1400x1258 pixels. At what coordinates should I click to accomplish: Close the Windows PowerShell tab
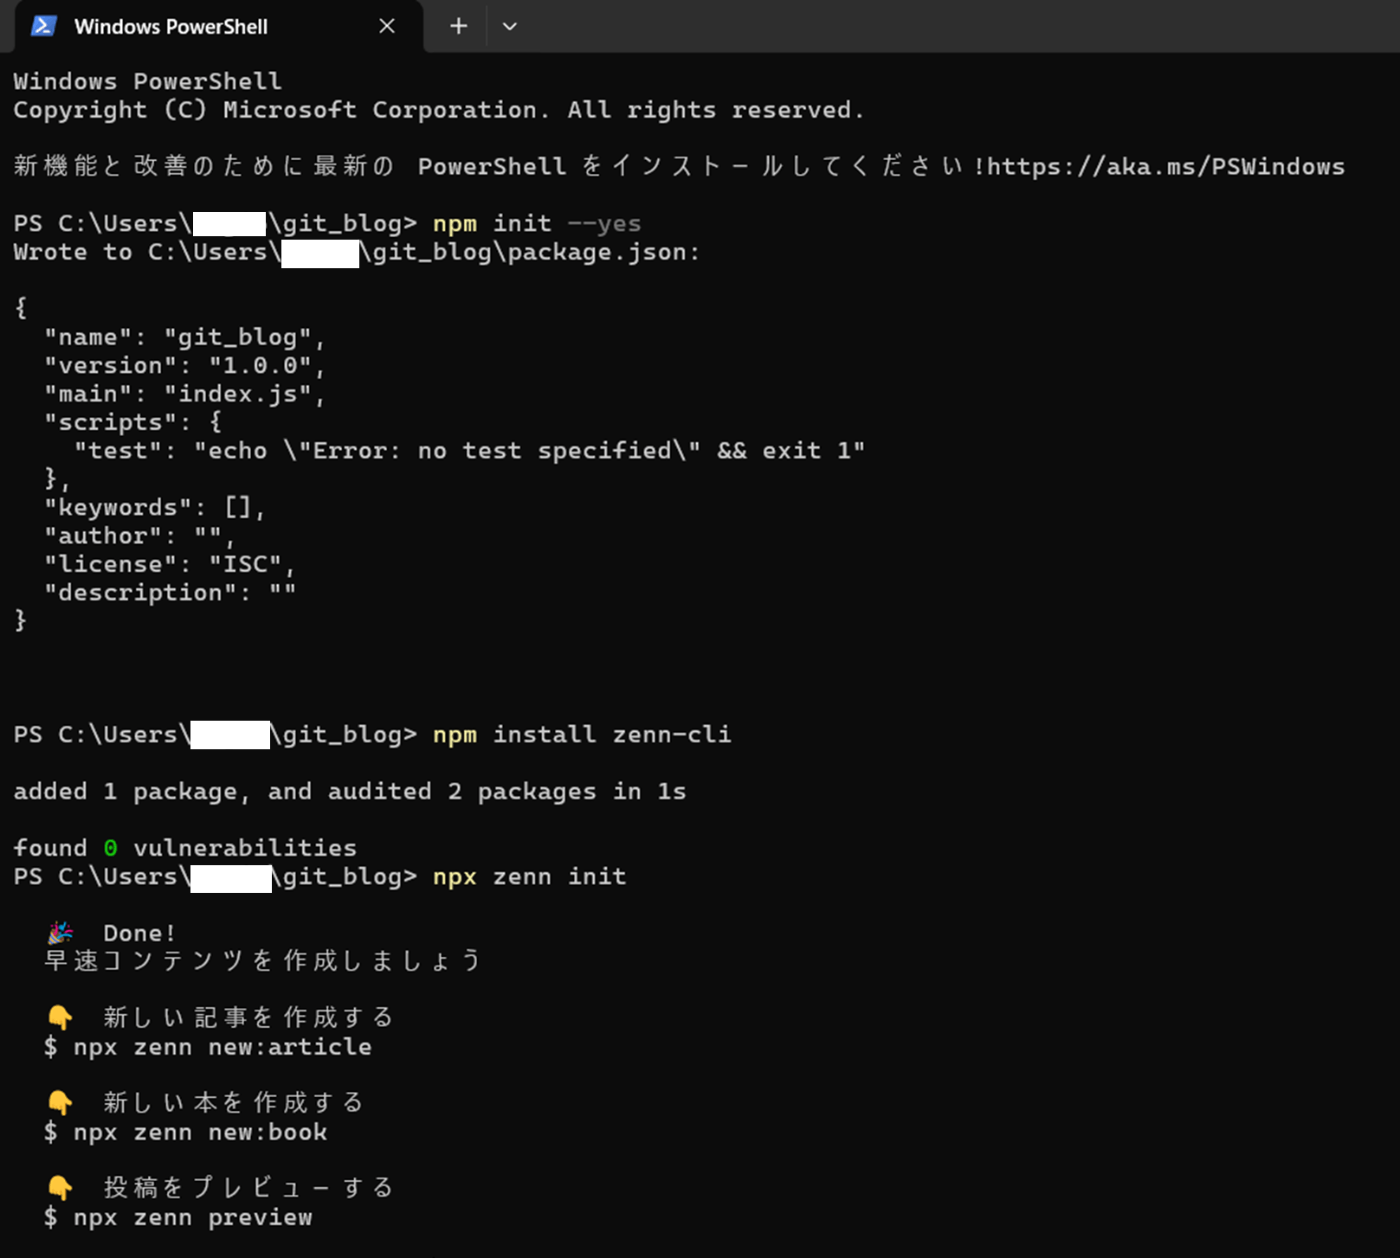tap(387, 26)
